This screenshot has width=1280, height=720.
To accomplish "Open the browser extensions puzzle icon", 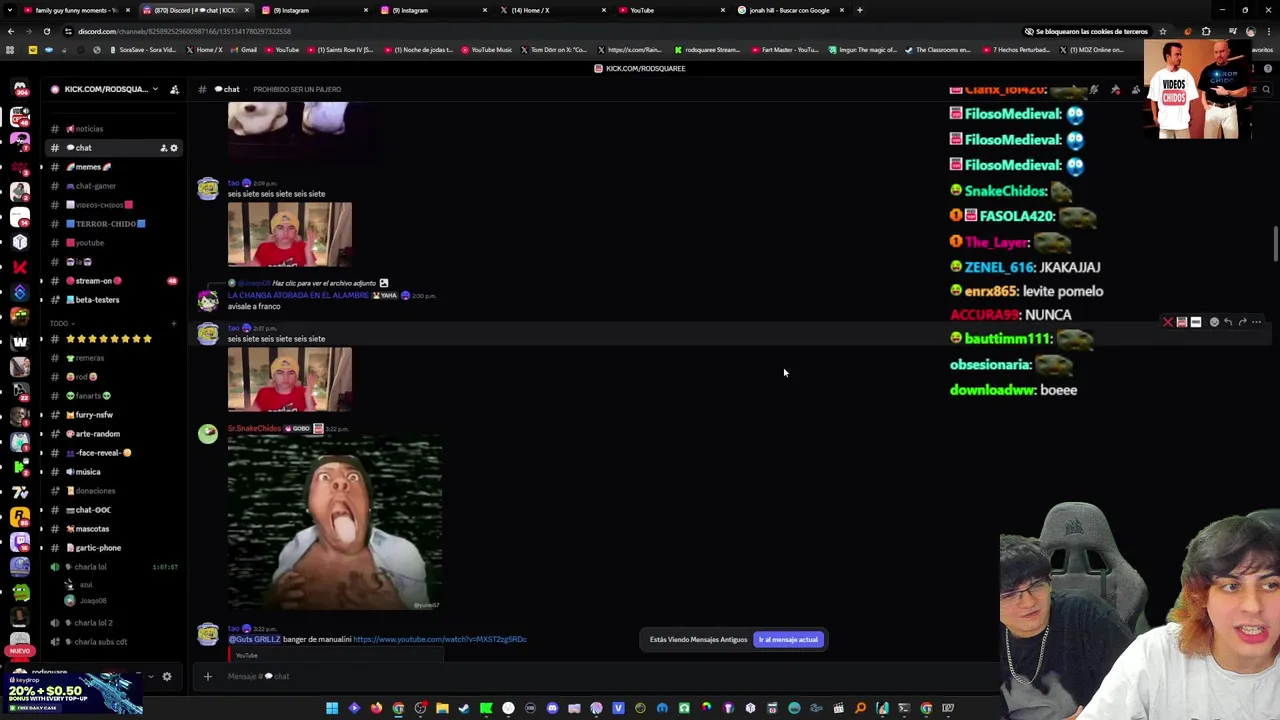I will [1206, 31].
